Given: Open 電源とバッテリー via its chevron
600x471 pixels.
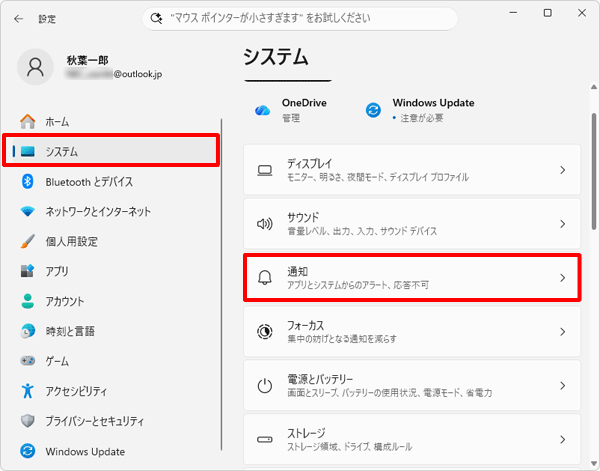Looking at the screenshot, I should 562,386.
